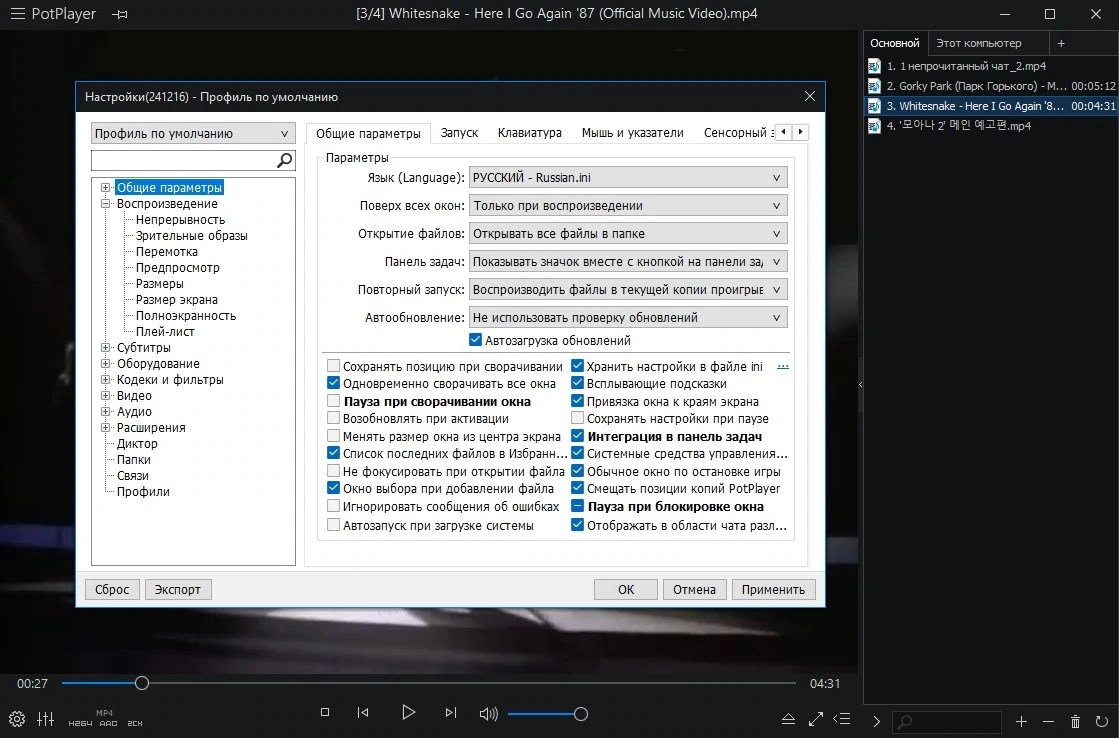Click the seek bar playback position handle
Screen dimensions: 1119x738
(x=141, y=683)
